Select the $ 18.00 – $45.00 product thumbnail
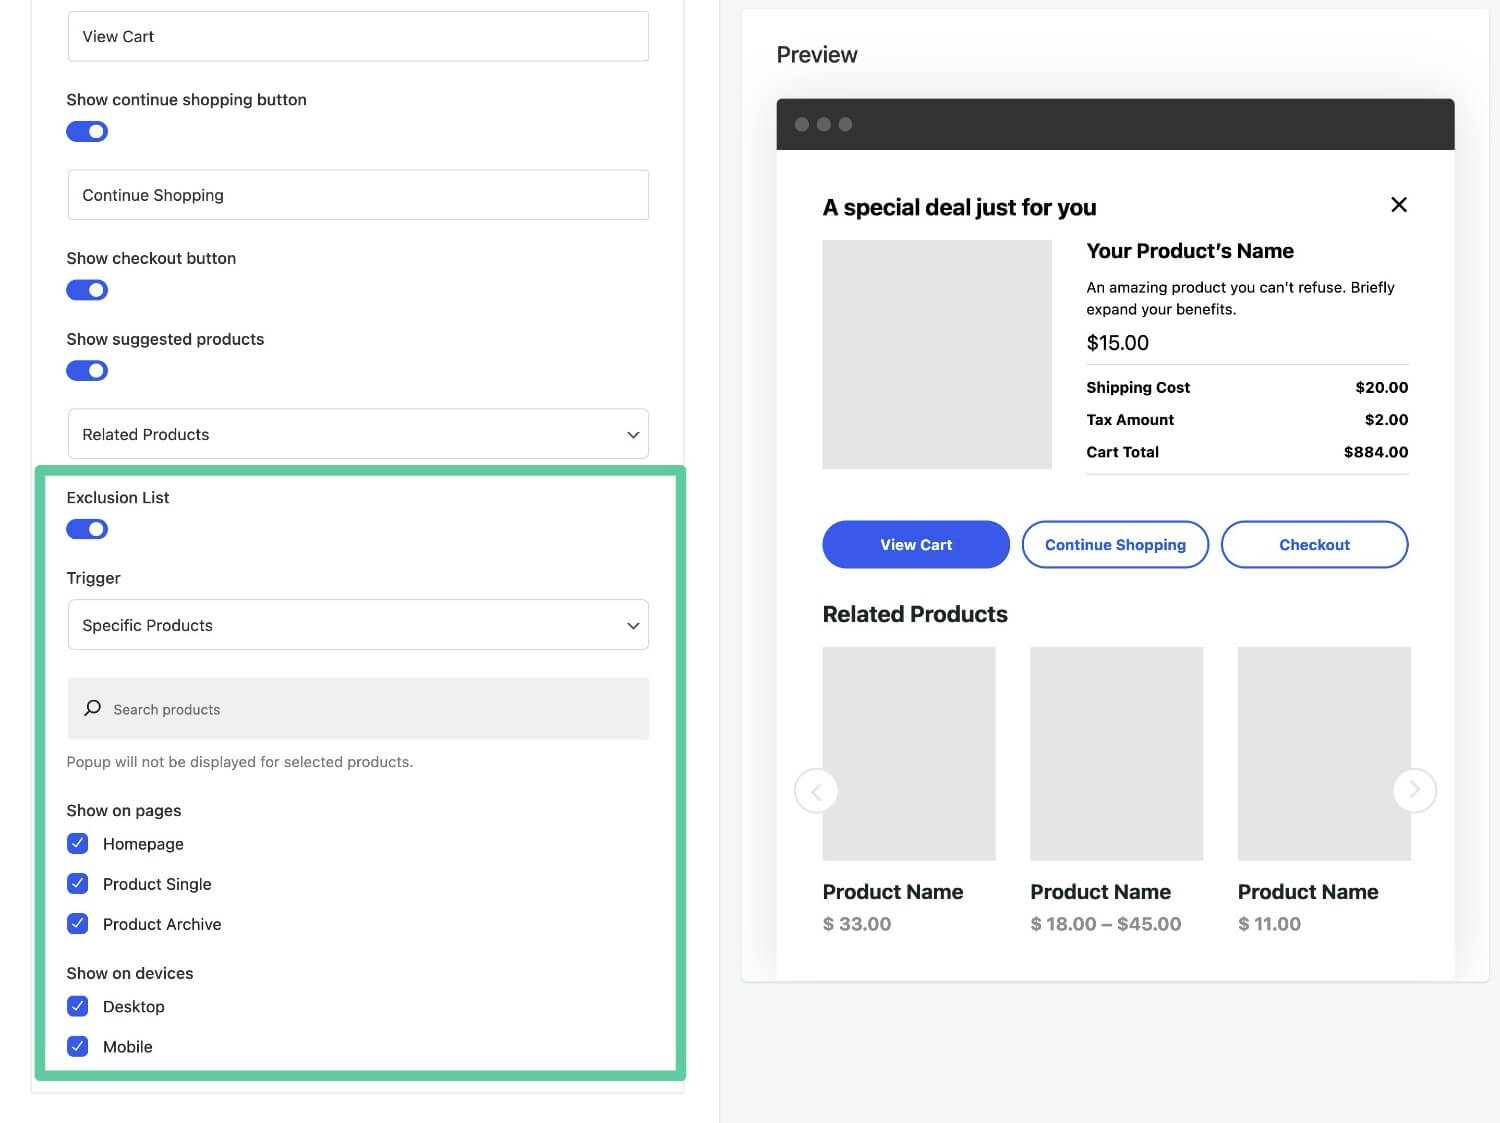Screen dimensions: 1500x1123 tap(1116, 754)
